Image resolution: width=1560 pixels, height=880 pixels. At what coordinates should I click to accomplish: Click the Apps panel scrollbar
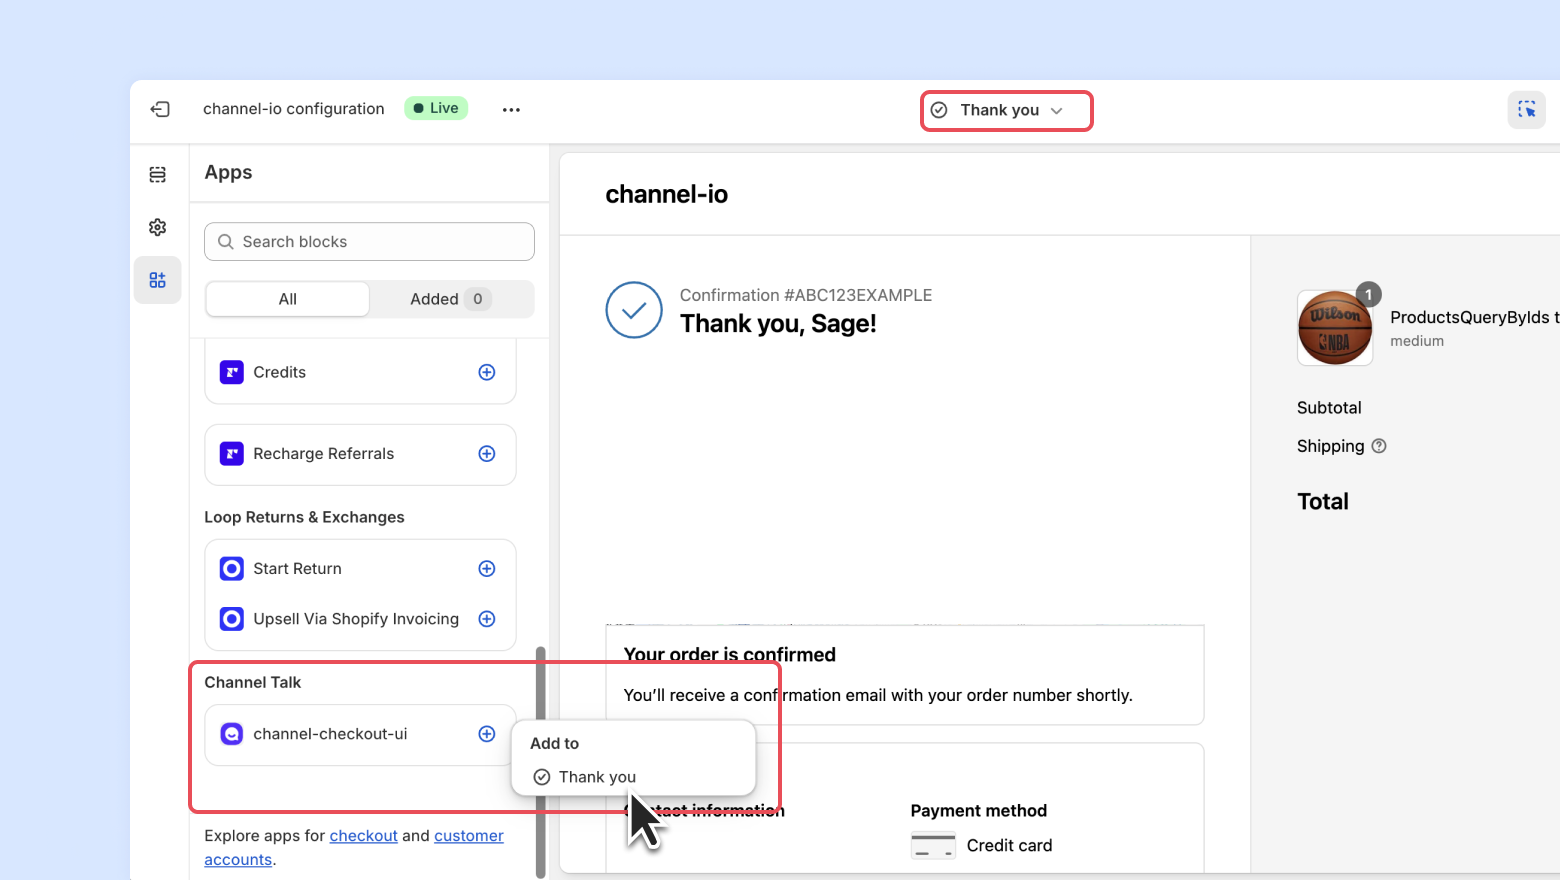(x=541, y=760)
